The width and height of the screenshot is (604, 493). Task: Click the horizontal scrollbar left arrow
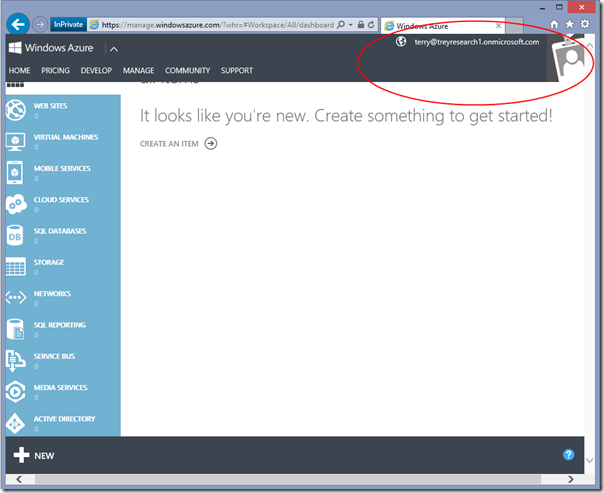click(x=19, y=479)
